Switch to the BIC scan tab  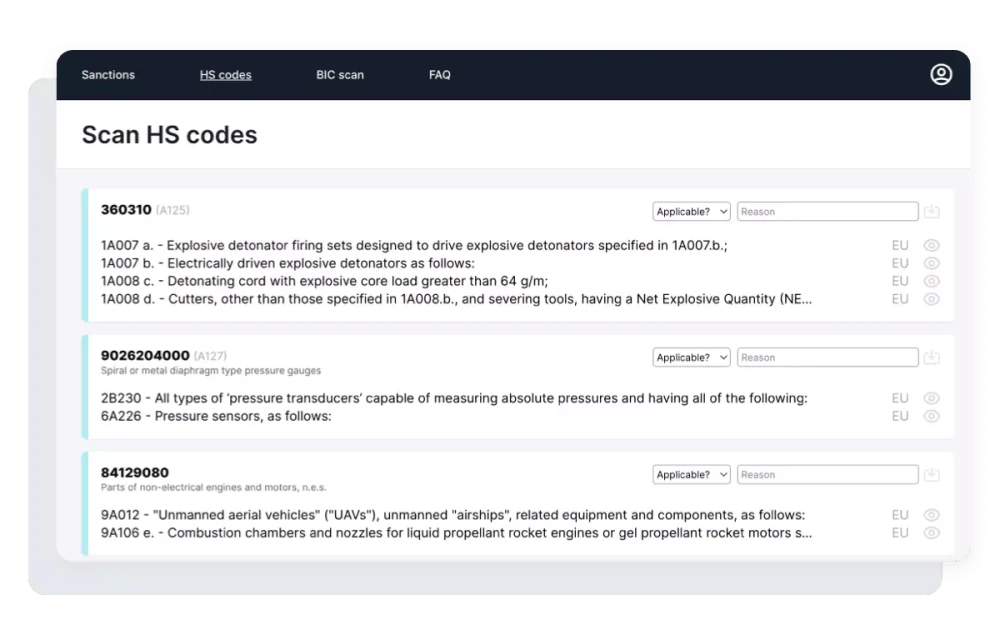pyautogui.click(x=340, y=75)
